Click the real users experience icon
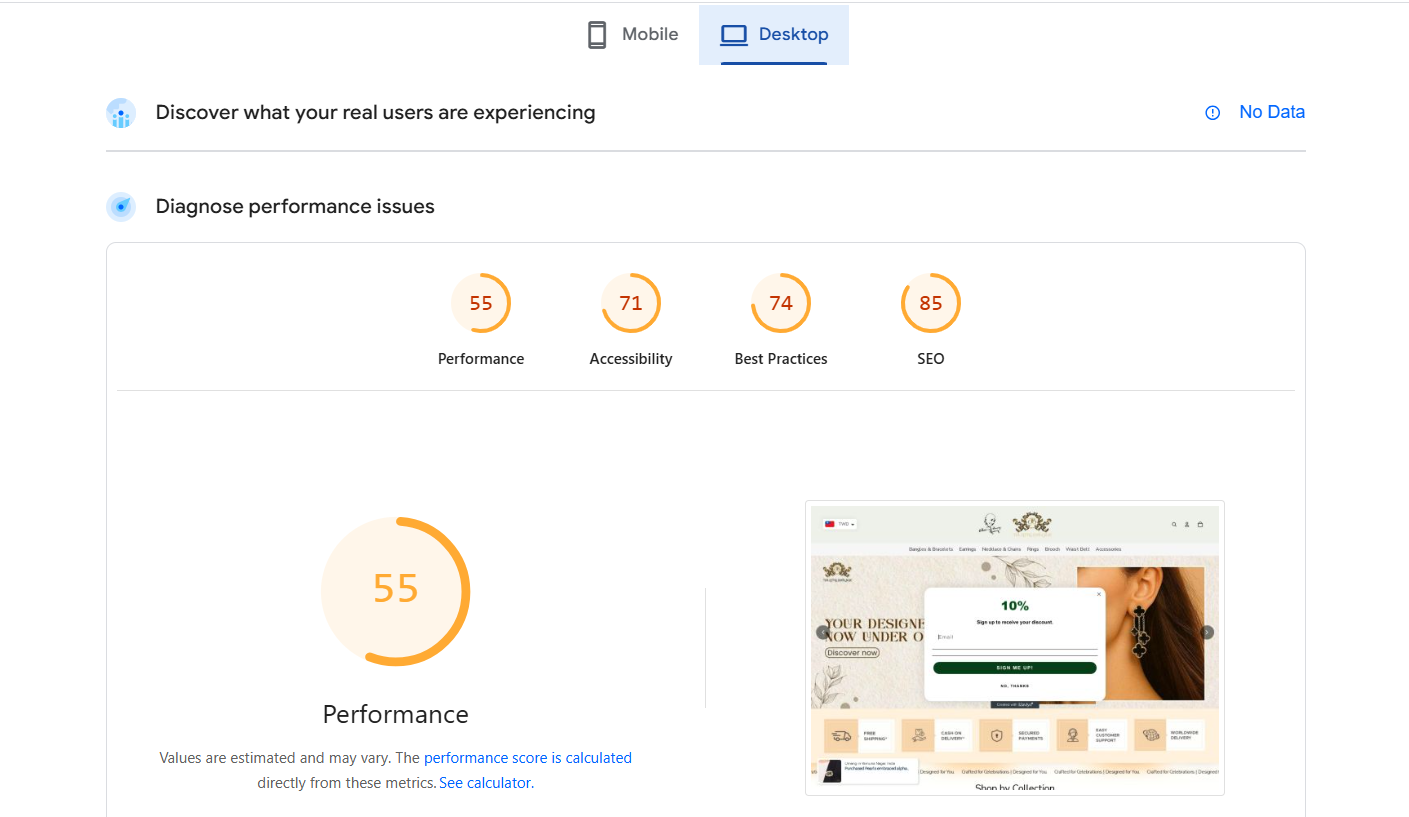Viewport: 1409px width, 817px height. pyautogui.click(x=121, y=113)
